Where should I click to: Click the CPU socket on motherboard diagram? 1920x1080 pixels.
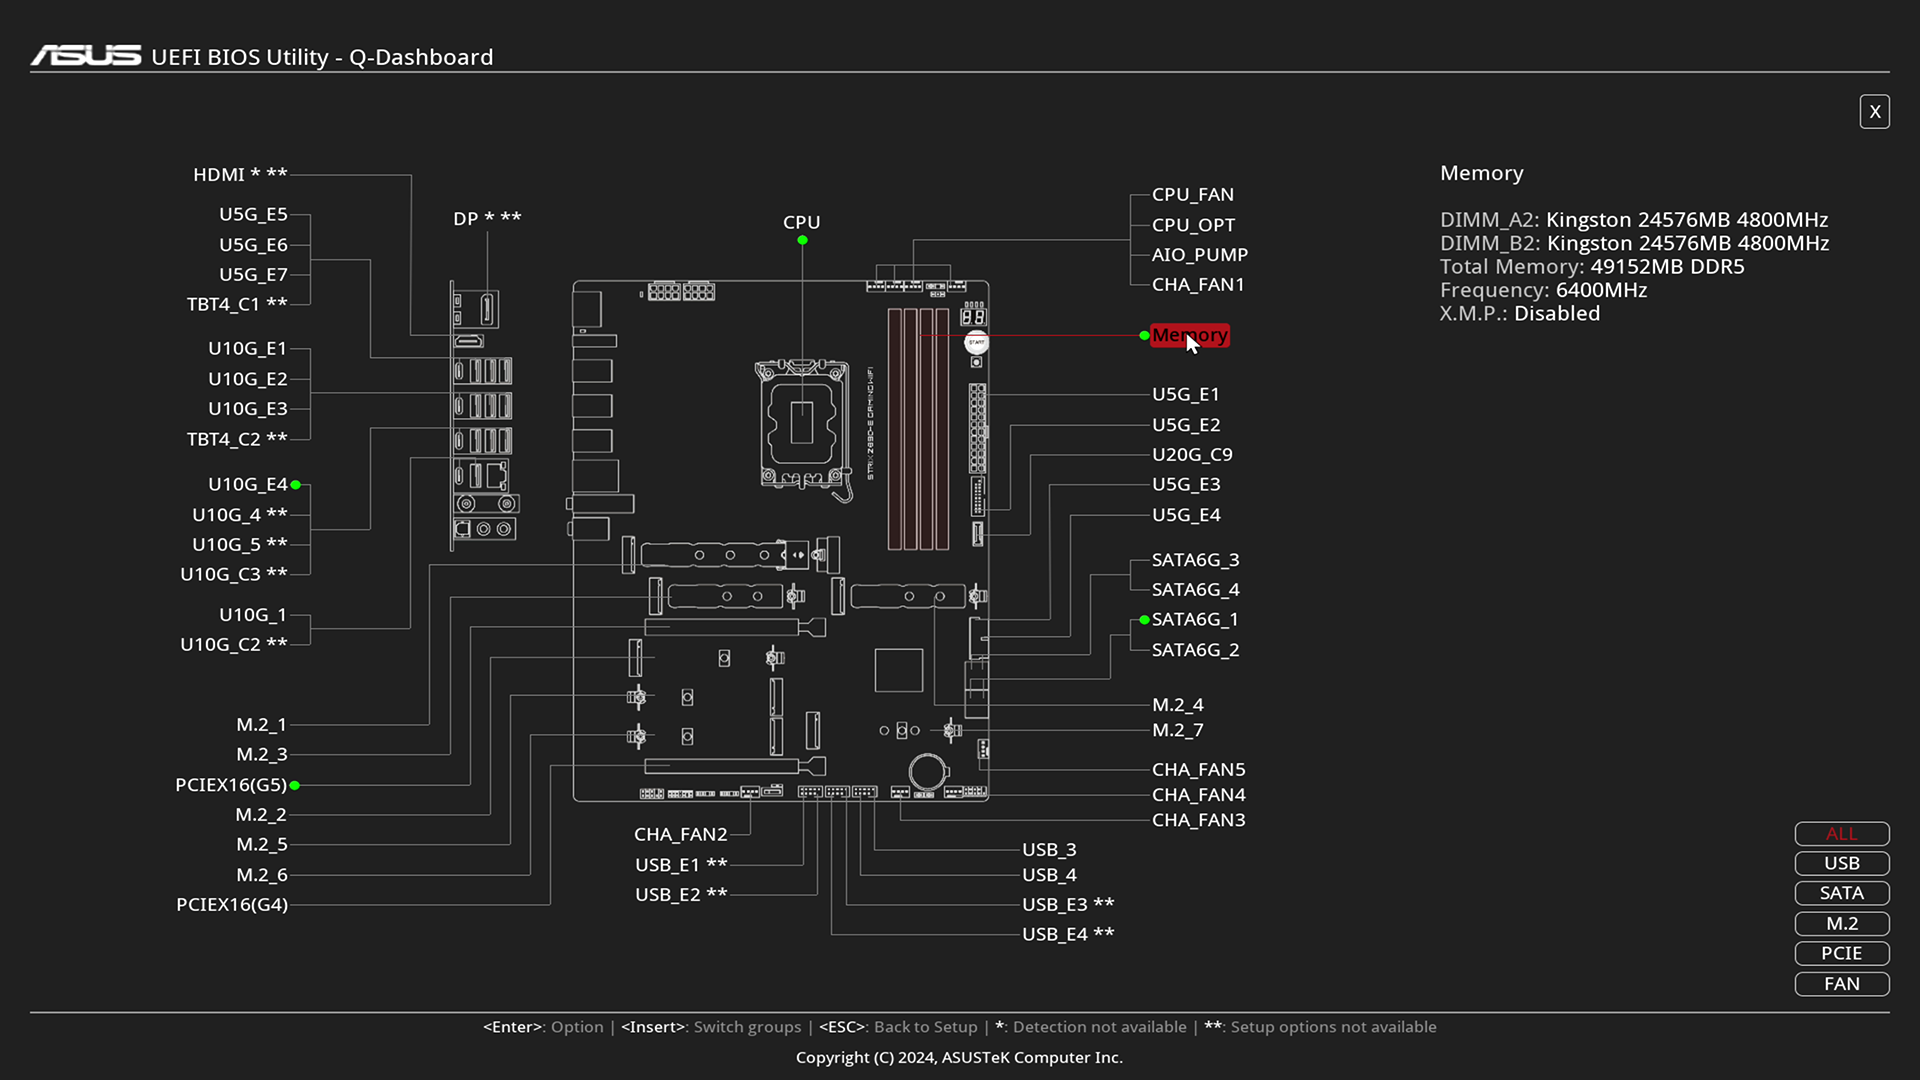(801, 423)
